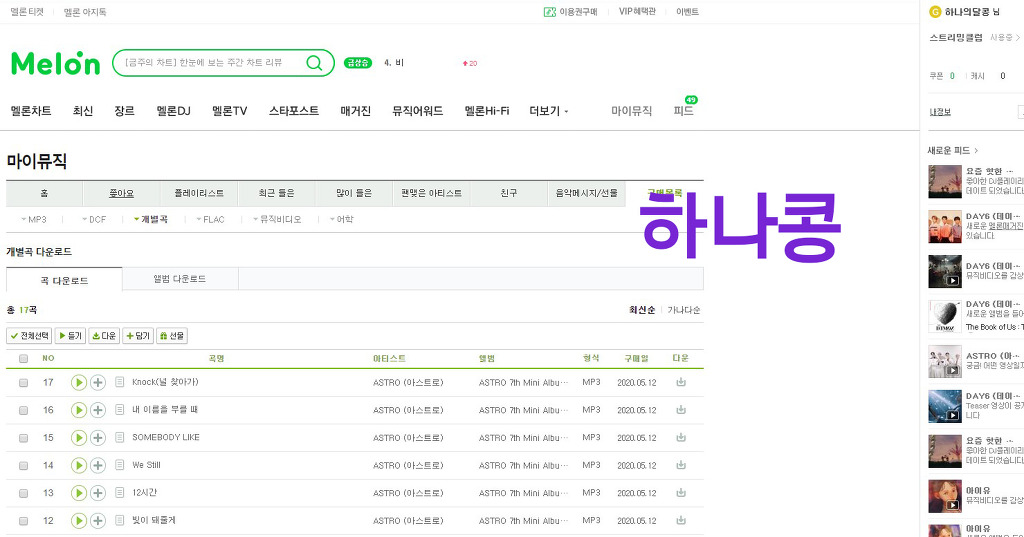The image size is (1024, 537).
Task: Open ASTRO feed video thumbnail
Action: point(945,362)
